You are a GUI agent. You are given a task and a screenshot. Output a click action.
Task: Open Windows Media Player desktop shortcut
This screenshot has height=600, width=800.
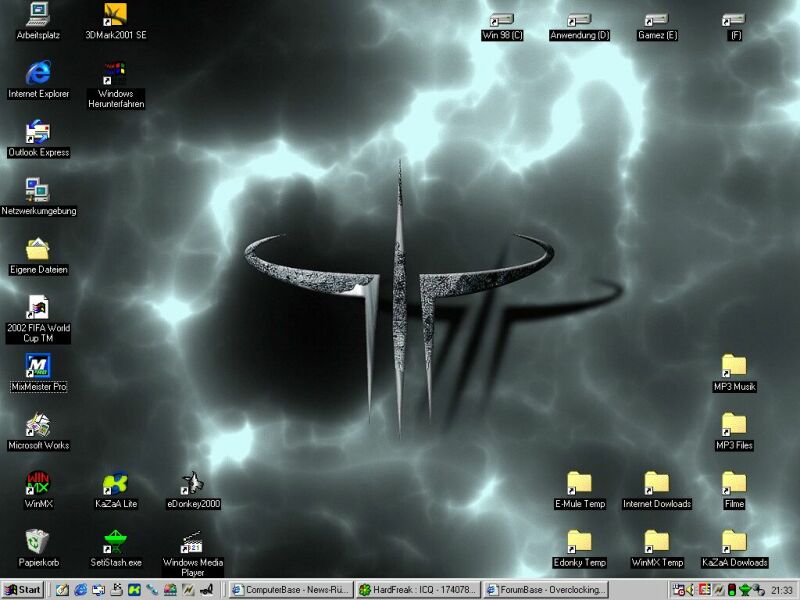click(x=193, y=554)
